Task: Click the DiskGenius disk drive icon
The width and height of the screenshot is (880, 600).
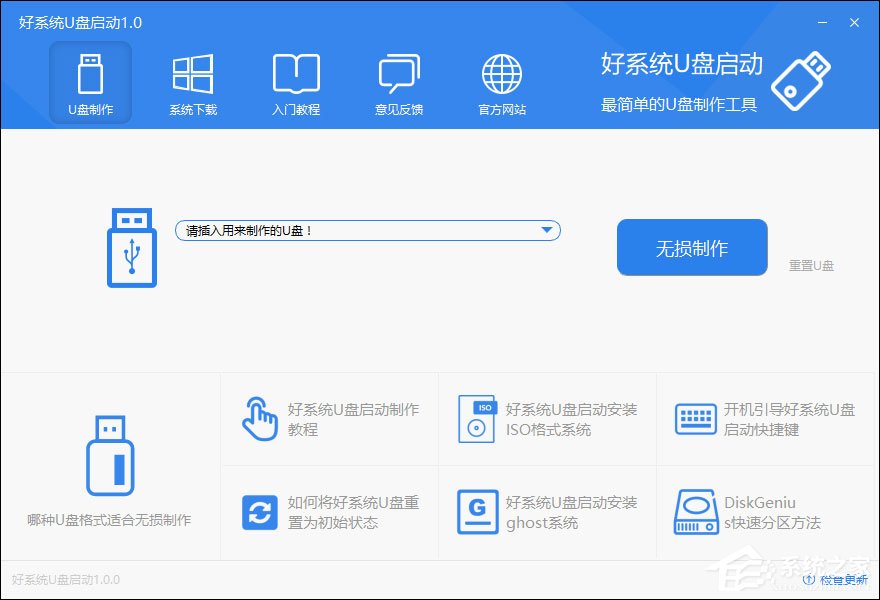Action: (697, 512)
